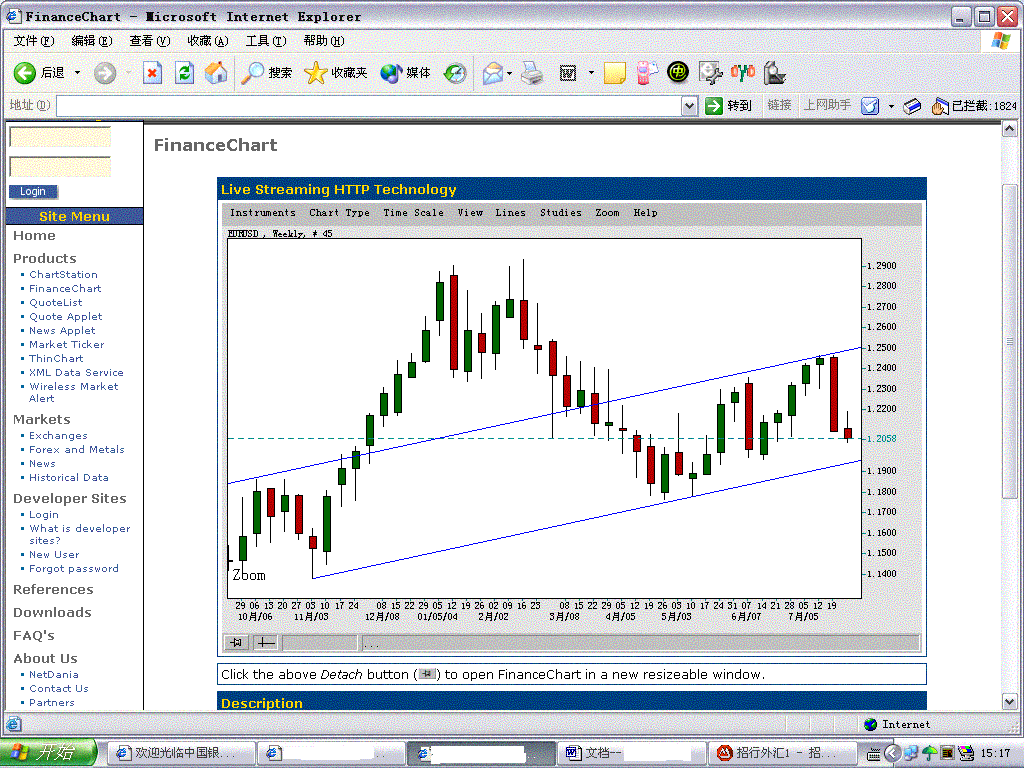Screen dimensions: 1024x768
Task: Click the Print icon in toolbar
Action: pyautogui.click(x=532, y=73)
